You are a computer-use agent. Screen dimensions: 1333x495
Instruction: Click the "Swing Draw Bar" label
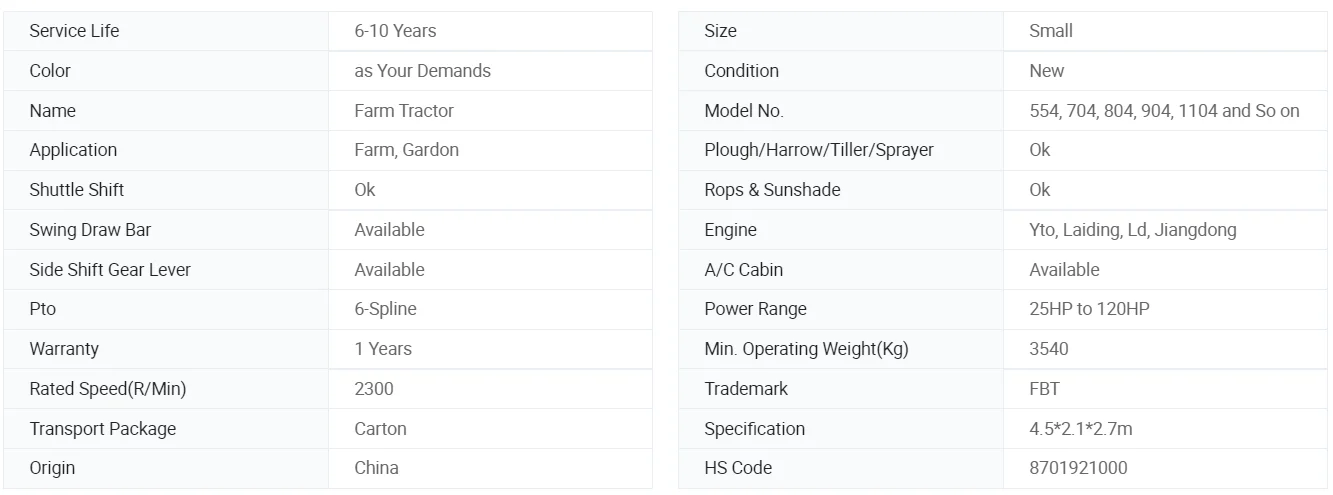click(x=90, y=230)
